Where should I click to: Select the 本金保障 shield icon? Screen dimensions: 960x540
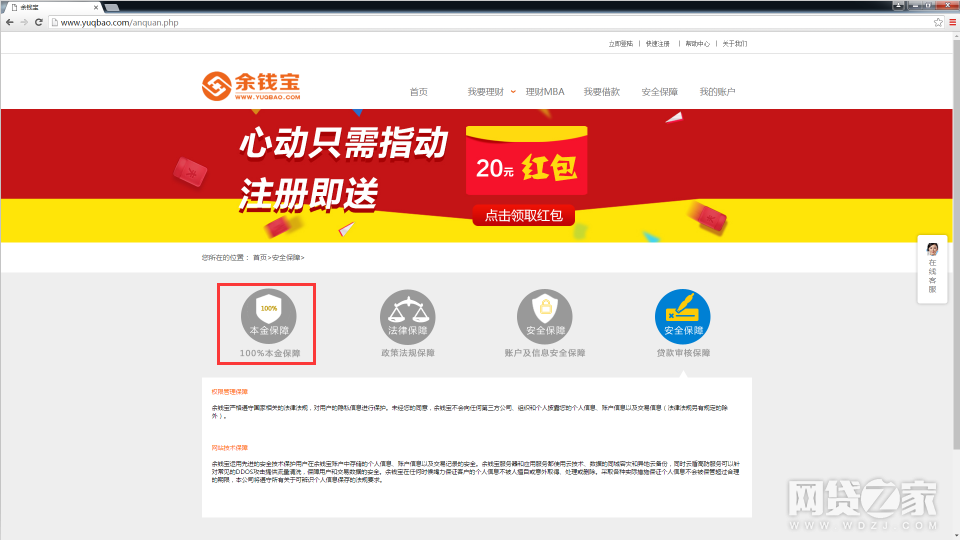point(268,316)
